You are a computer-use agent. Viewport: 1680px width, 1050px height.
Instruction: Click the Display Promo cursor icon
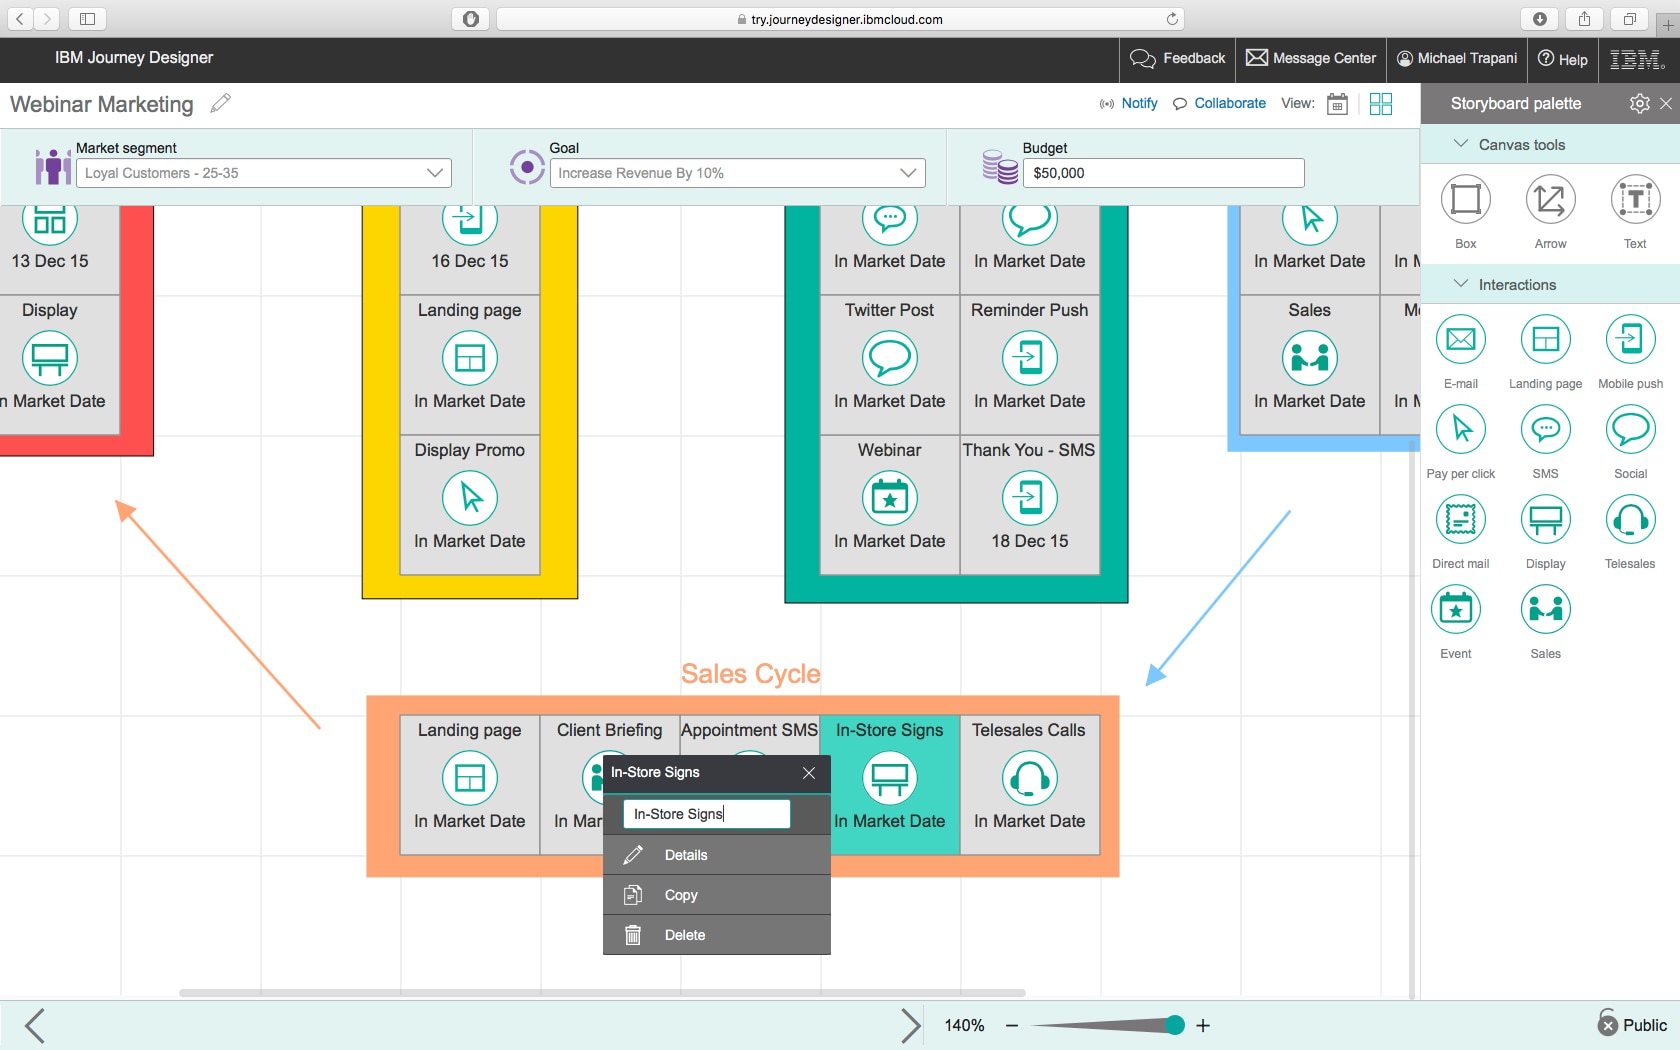469,497
